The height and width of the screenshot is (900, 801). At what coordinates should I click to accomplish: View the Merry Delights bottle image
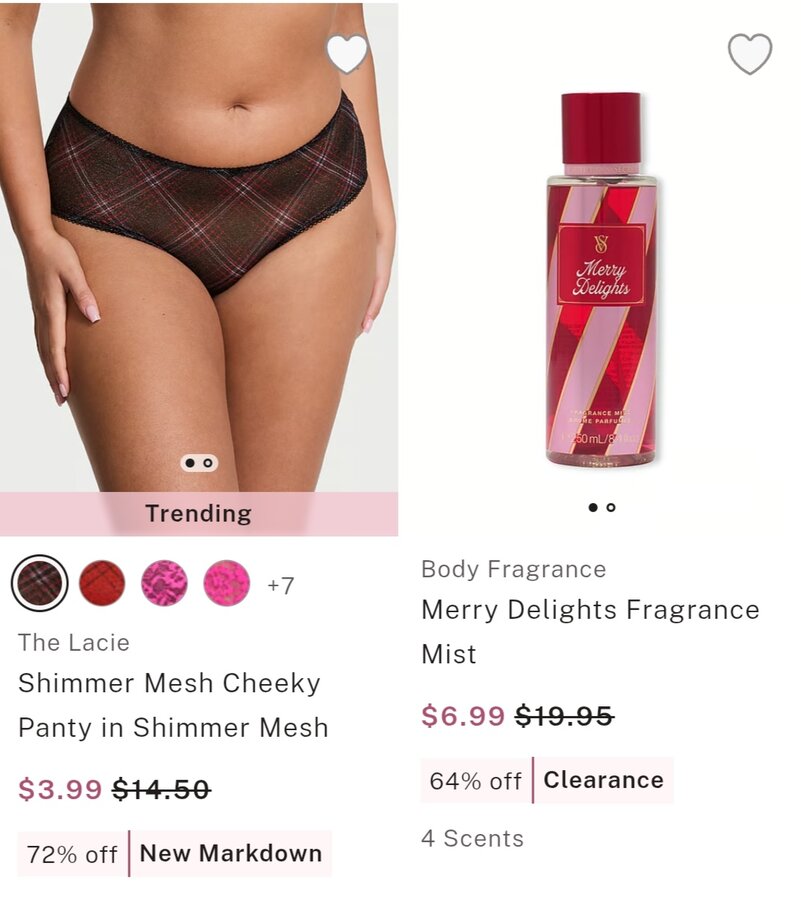click(601, 280)
